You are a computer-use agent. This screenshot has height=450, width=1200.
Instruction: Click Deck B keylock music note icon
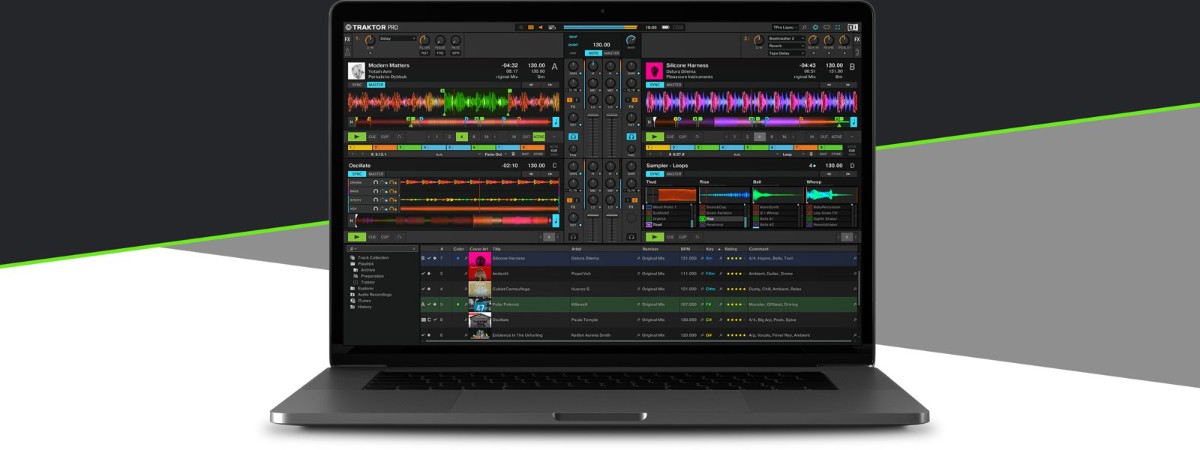tap(853, 122)
